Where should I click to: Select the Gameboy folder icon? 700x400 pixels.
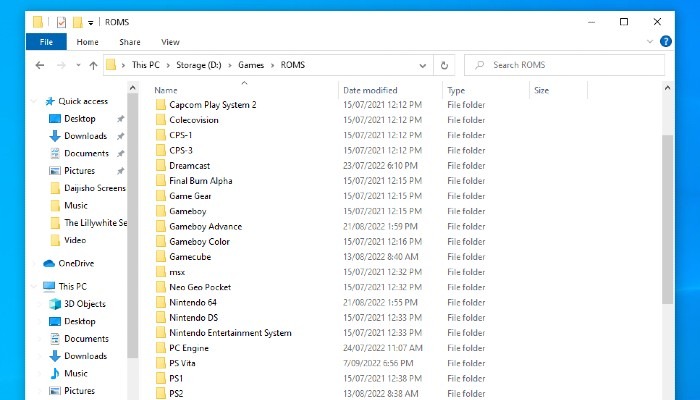[x=161, y=211]
